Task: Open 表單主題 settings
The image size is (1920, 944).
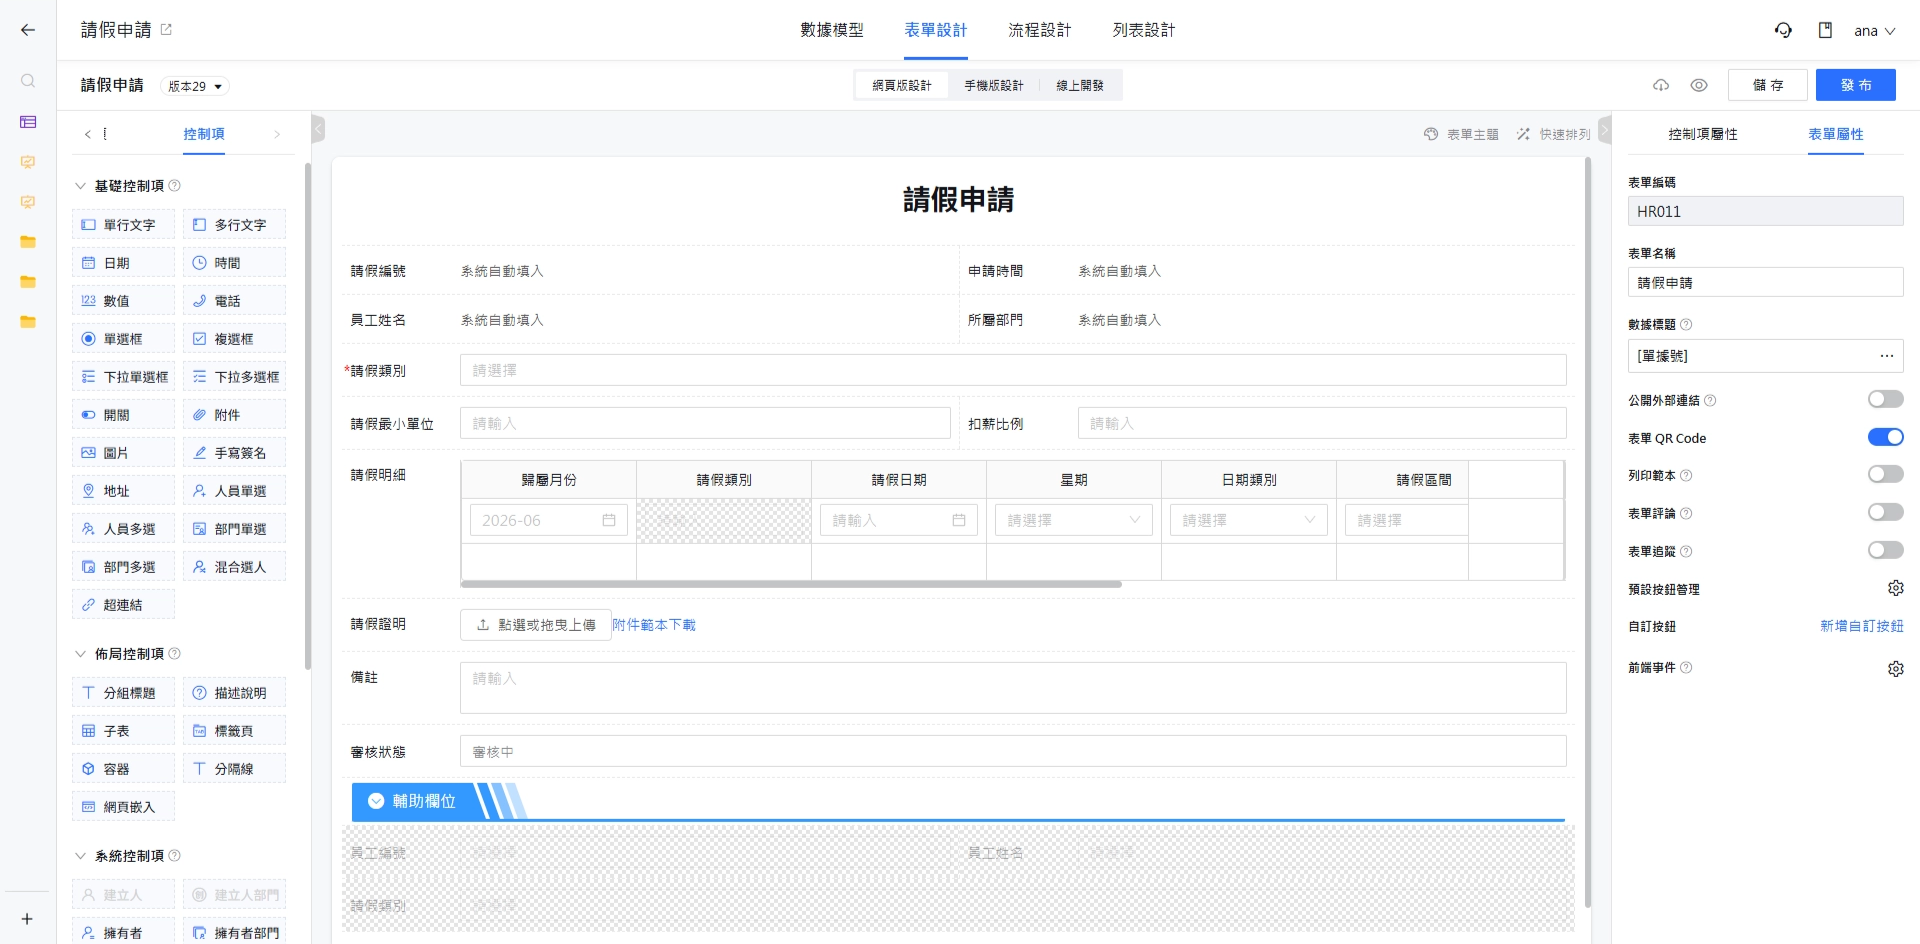Action: [x=1461, y=134]
